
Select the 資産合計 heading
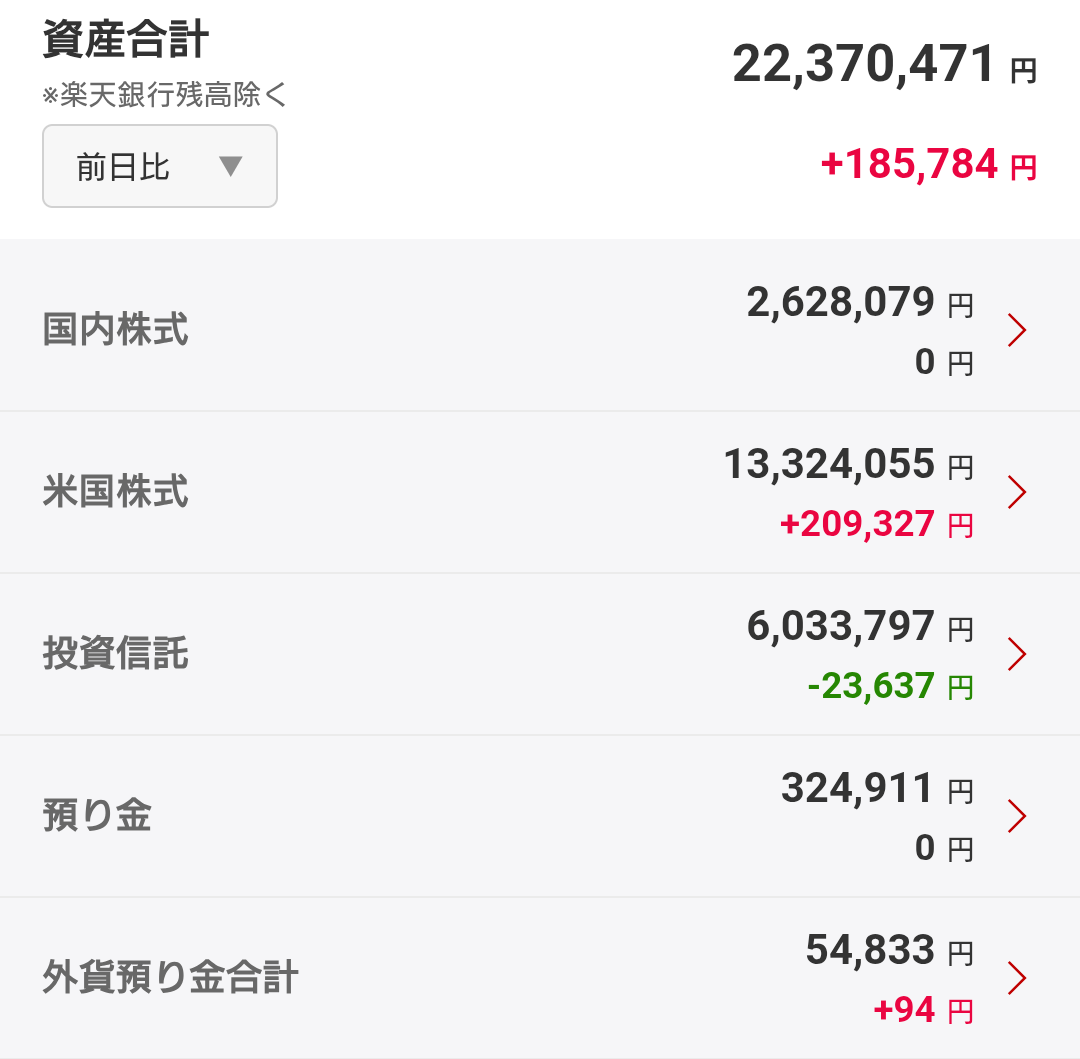125,39
